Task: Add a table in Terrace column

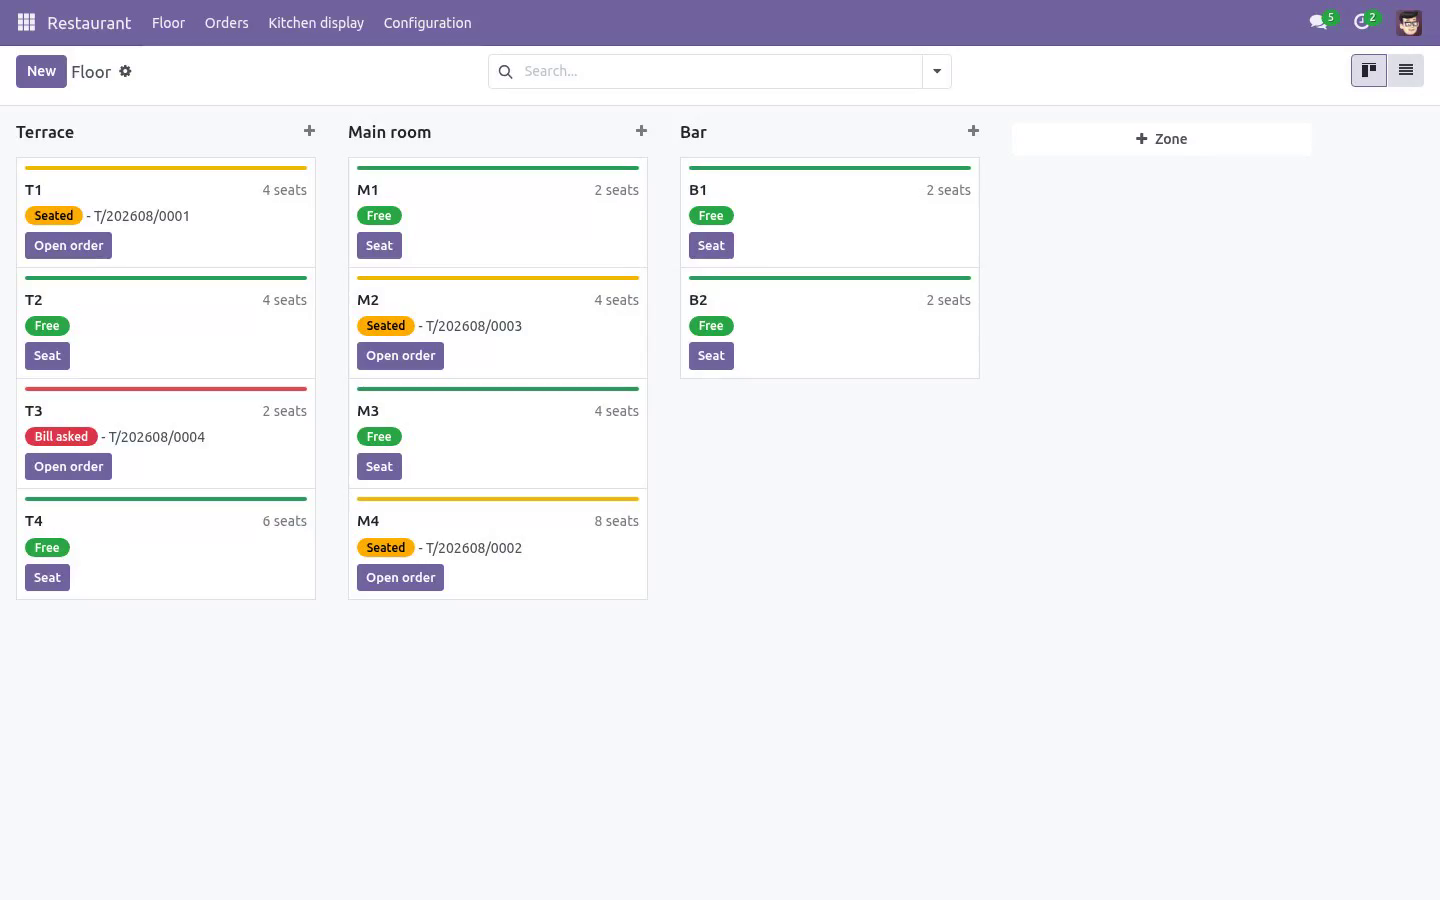Action: [x=309, y=131]
